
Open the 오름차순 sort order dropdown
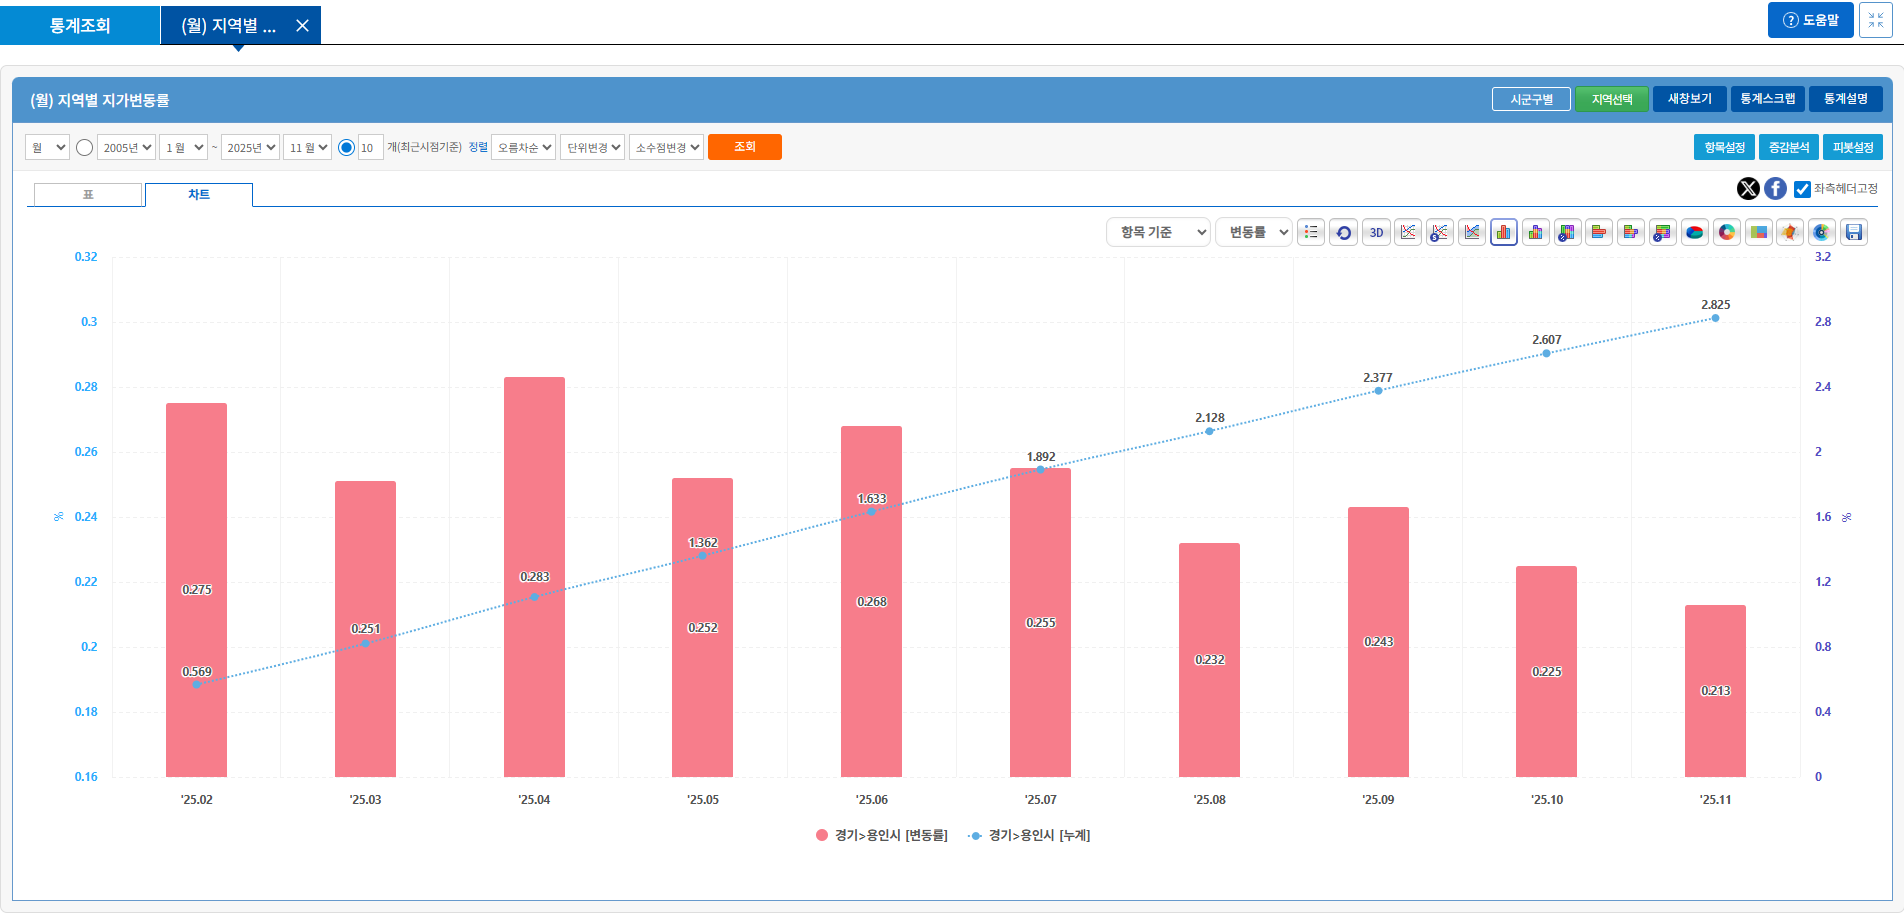click(x=523, y=147)
